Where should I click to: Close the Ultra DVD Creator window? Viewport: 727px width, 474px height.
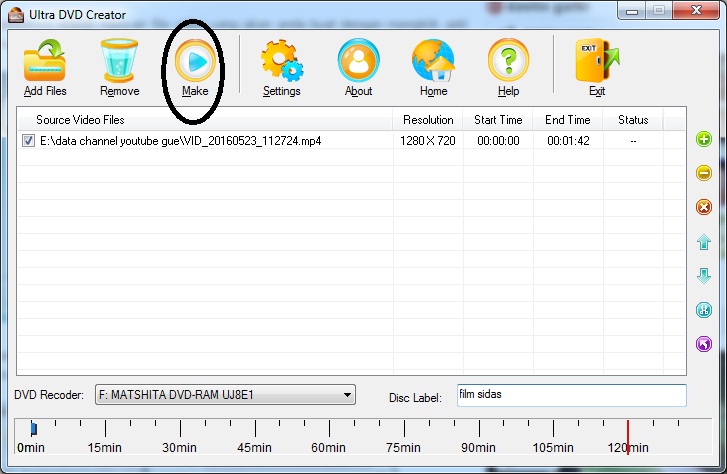pyautogui.click(x=696, y=10)
